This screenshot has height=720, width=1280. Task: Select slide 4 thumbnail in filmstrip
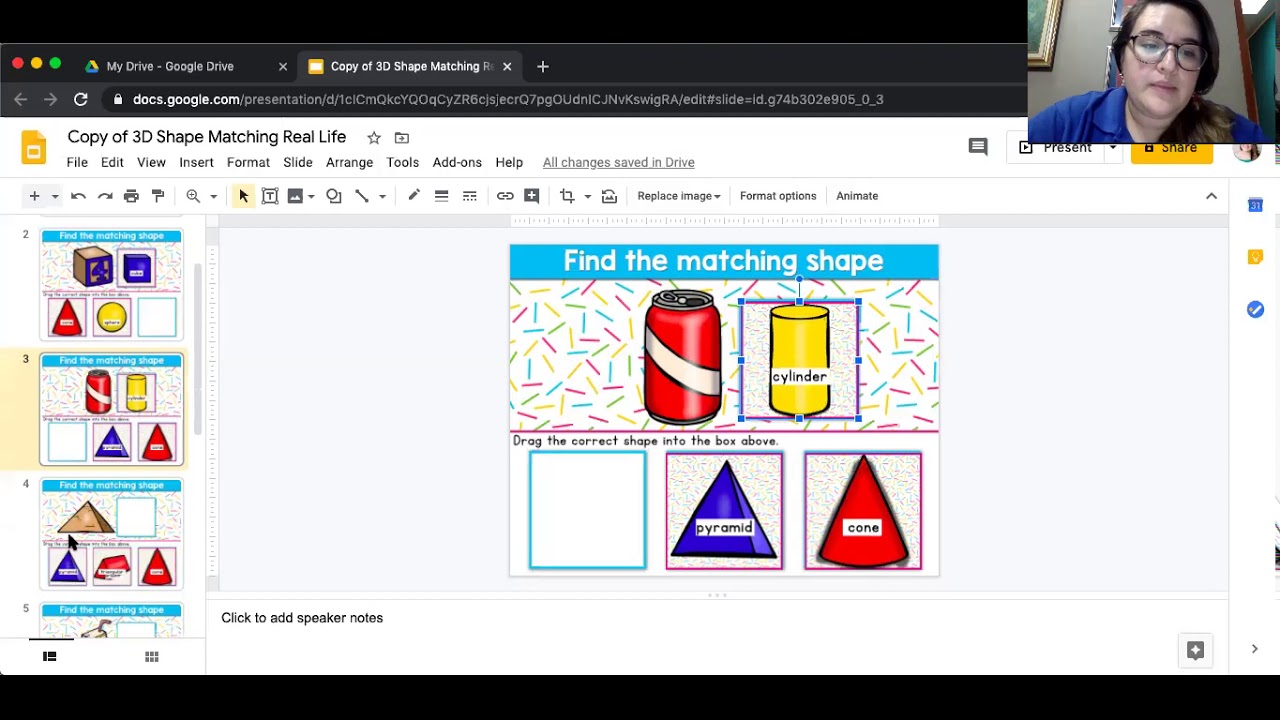(111, 533)
